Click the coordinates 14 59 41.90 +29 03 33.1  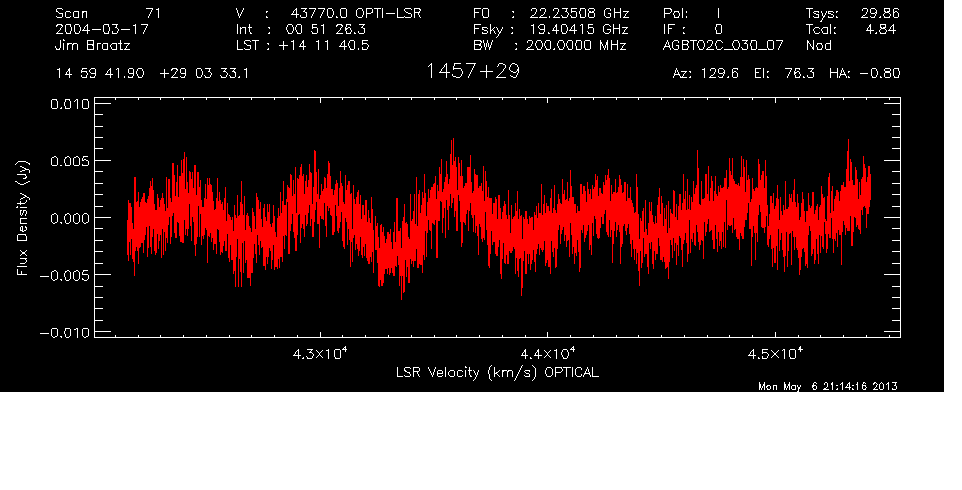pos(152,74)
